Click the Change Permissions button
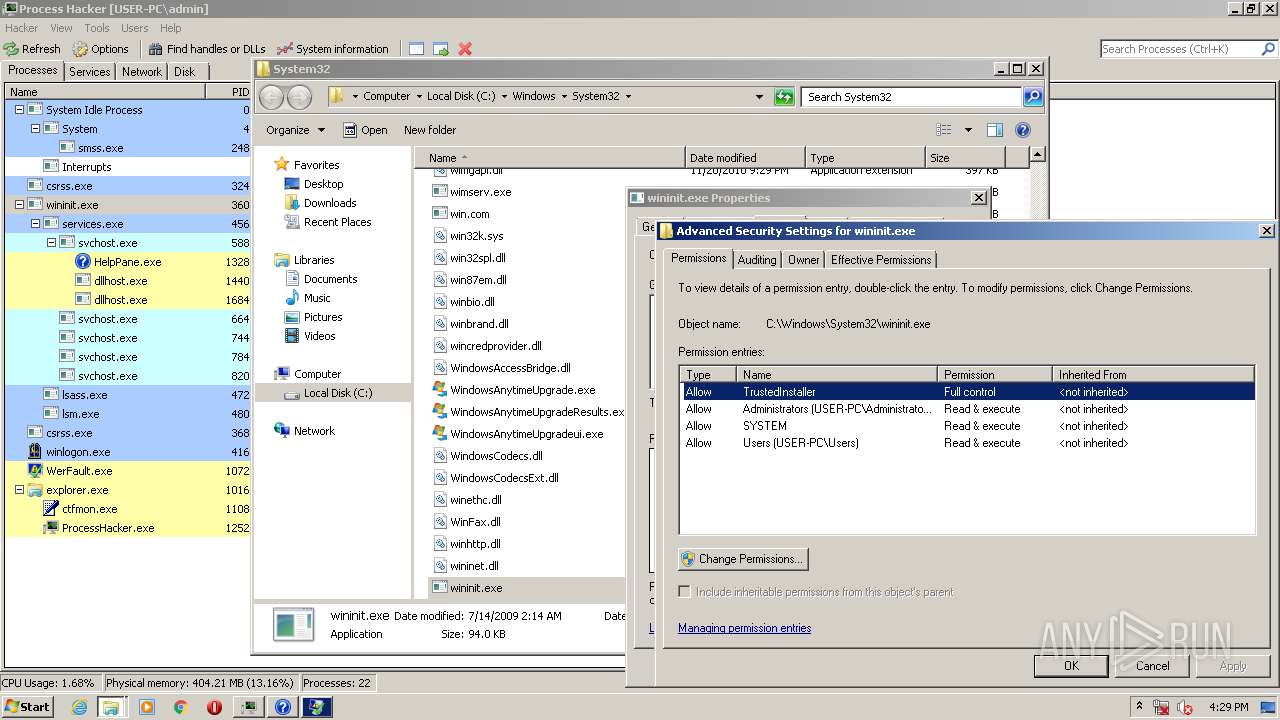Viewport: 1280px width, 720px height. click(743, 559)
